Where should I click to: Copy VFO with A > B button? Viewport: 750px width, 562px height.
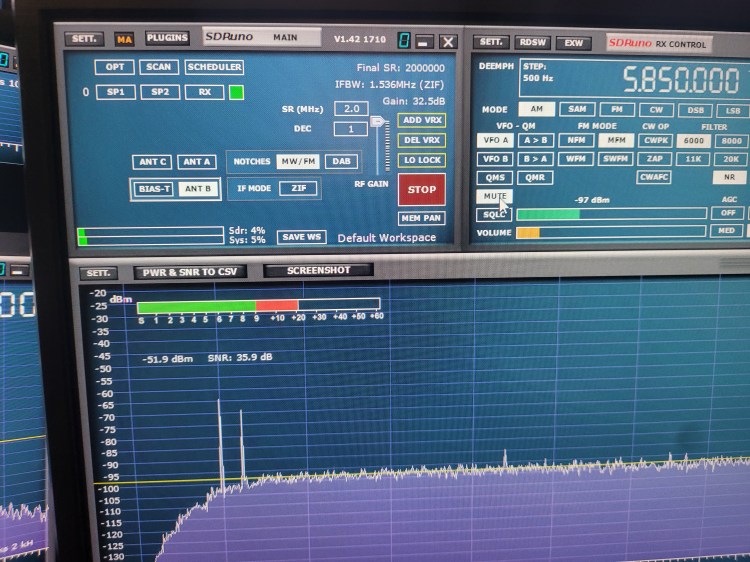[x=536, y=140]
